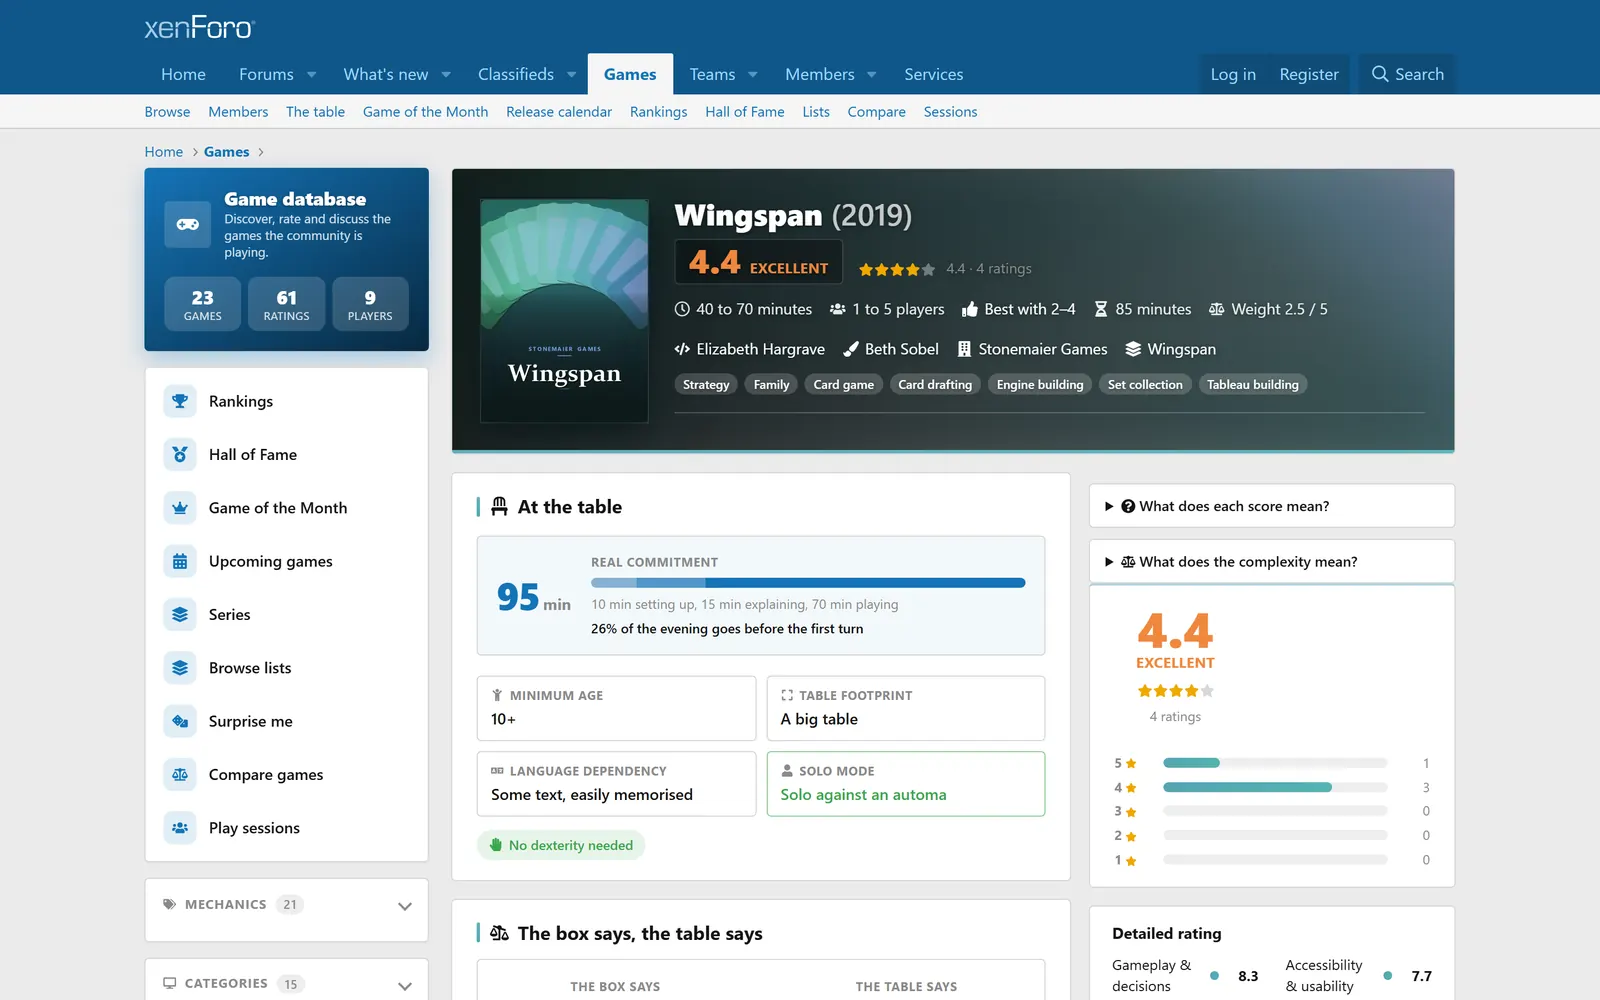This screenshot has height=1000, width=1600.
Task: Click the clock icon beside 40 to 70 minutes
Action: [682, 309]
